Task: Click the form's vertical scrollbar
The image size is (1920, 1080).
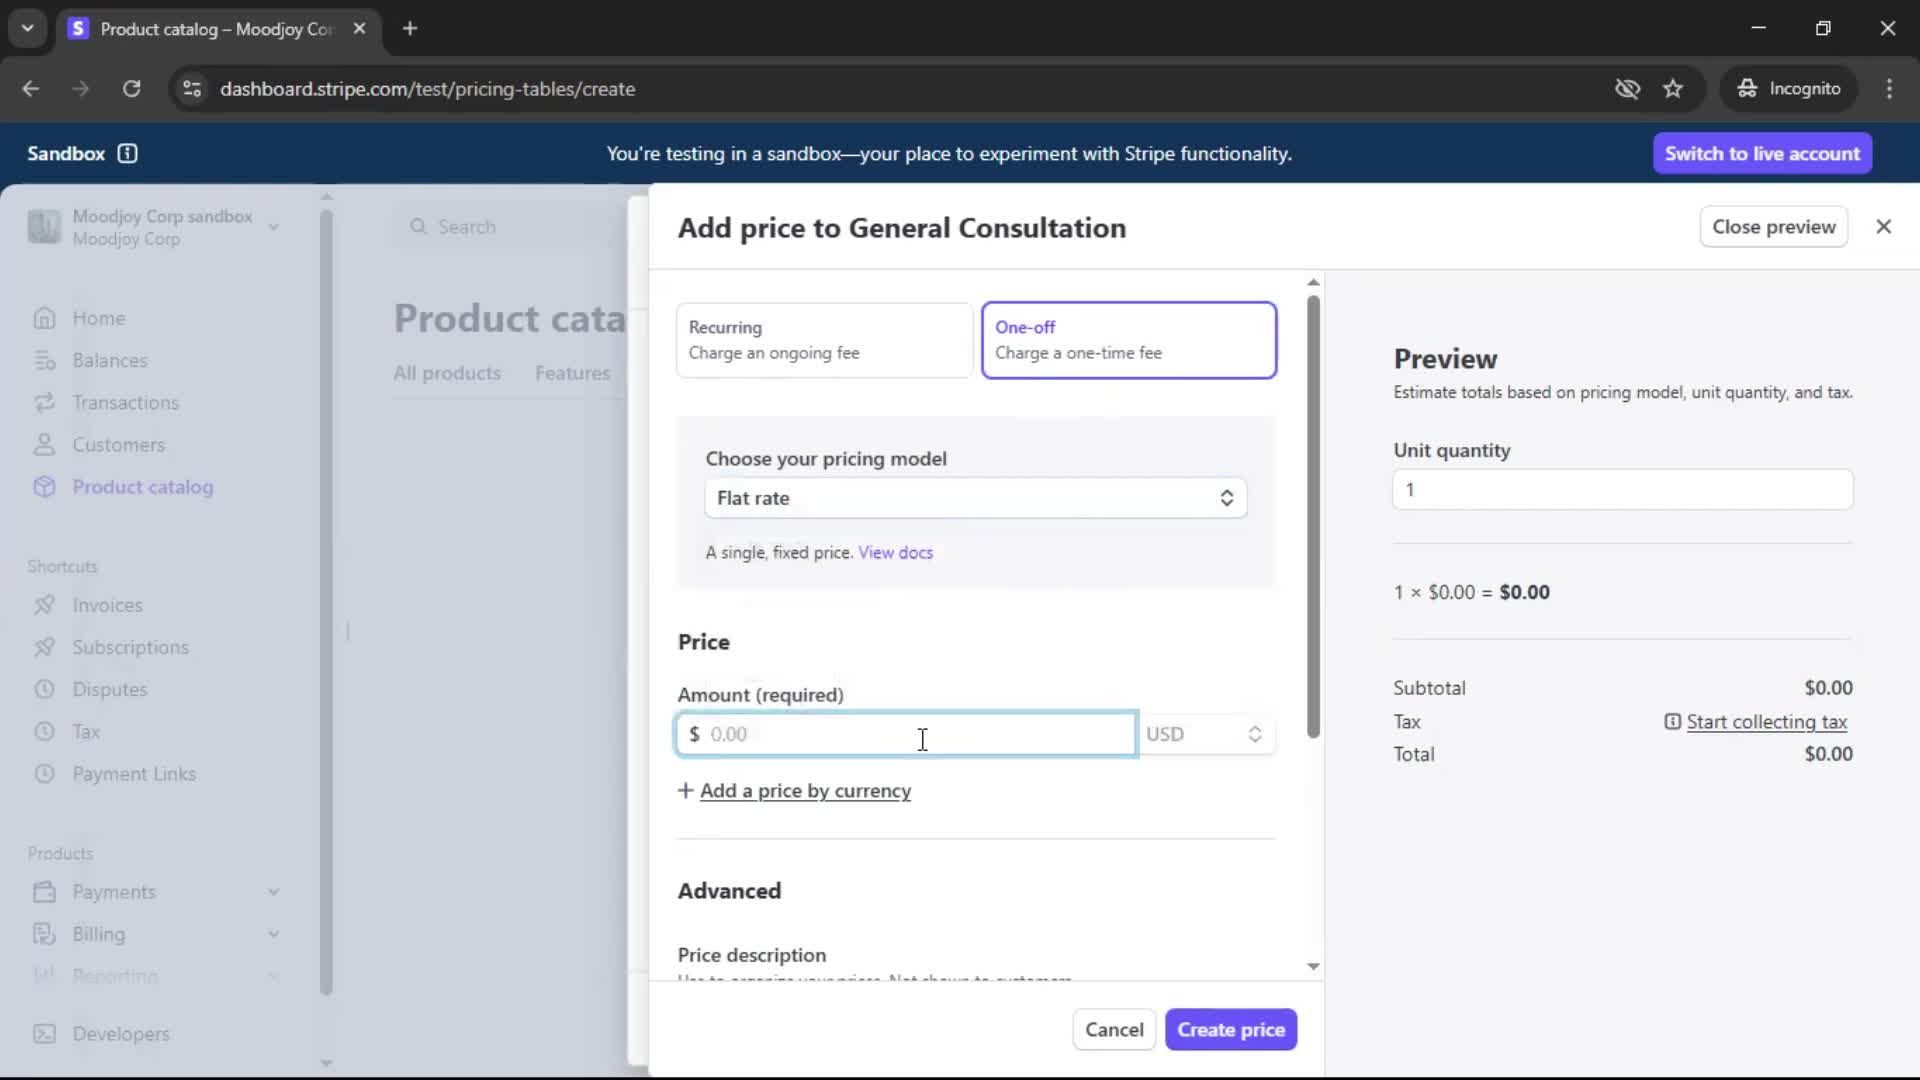Action: (1313, 516)
